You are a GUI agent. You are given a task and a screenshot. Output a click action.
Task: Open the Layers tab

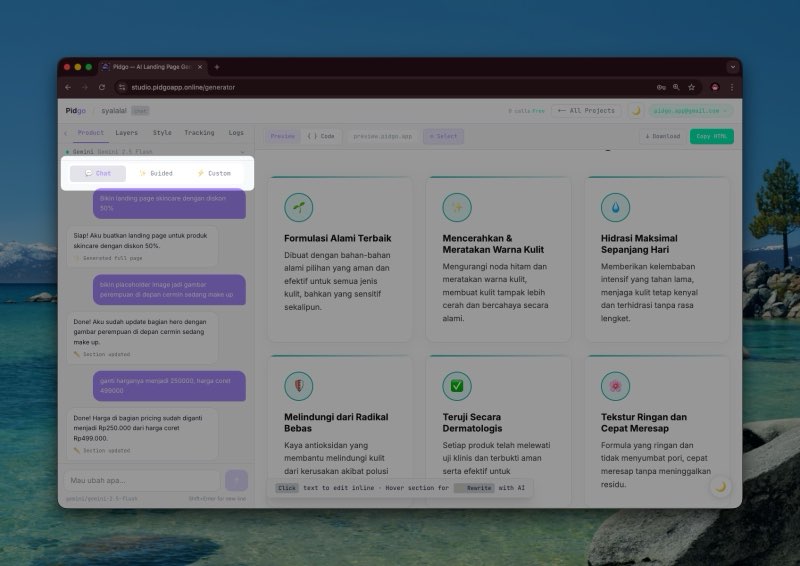pos(126,133)
